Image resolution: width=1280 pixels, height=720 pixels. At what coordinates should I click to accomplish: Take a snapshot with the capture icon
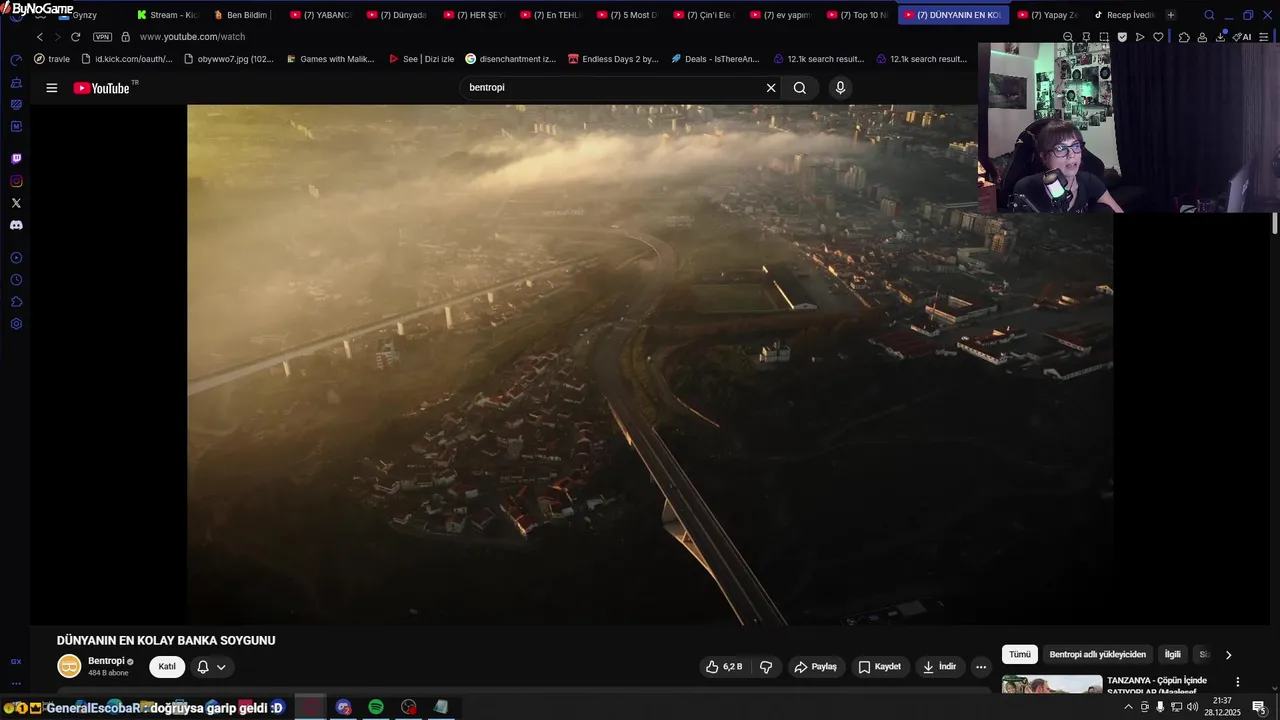pos(1104,37)
